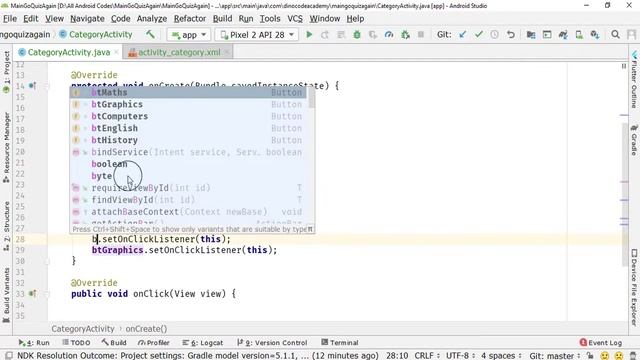The width and height of the screenshot is (640, 360).
Task: Show Git history clock icon
Action: [x=494, y=35]
